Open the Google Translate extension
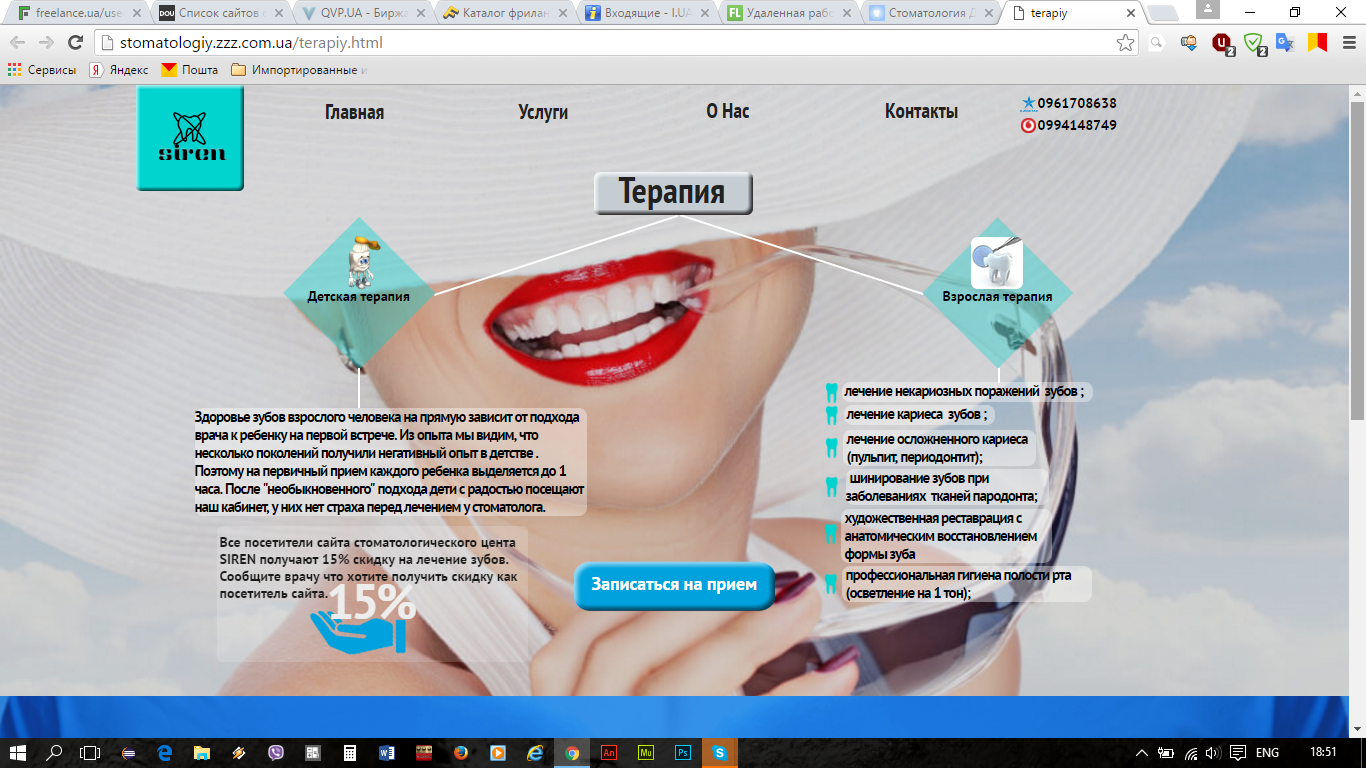This screenshot has width=1366, height=768. tap(1285, 43)
